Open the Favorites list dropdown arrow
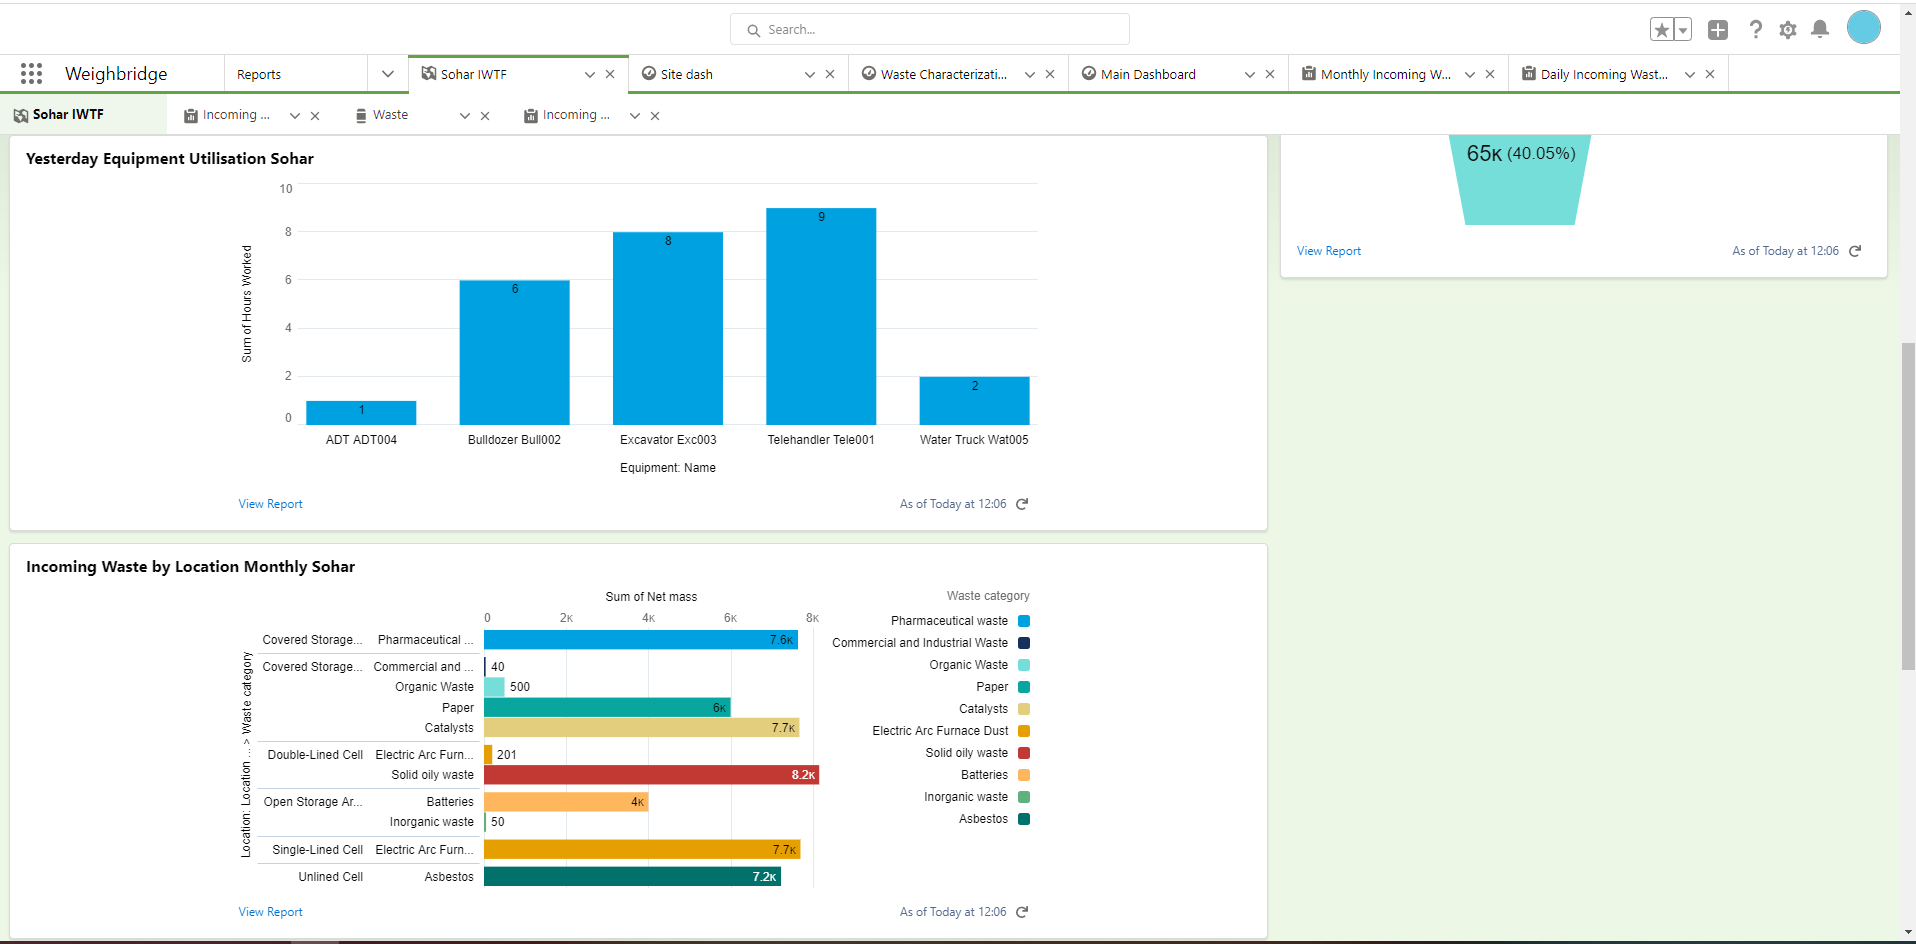The width and height of the screenshot is (1916, 944). coord(1683,30)
